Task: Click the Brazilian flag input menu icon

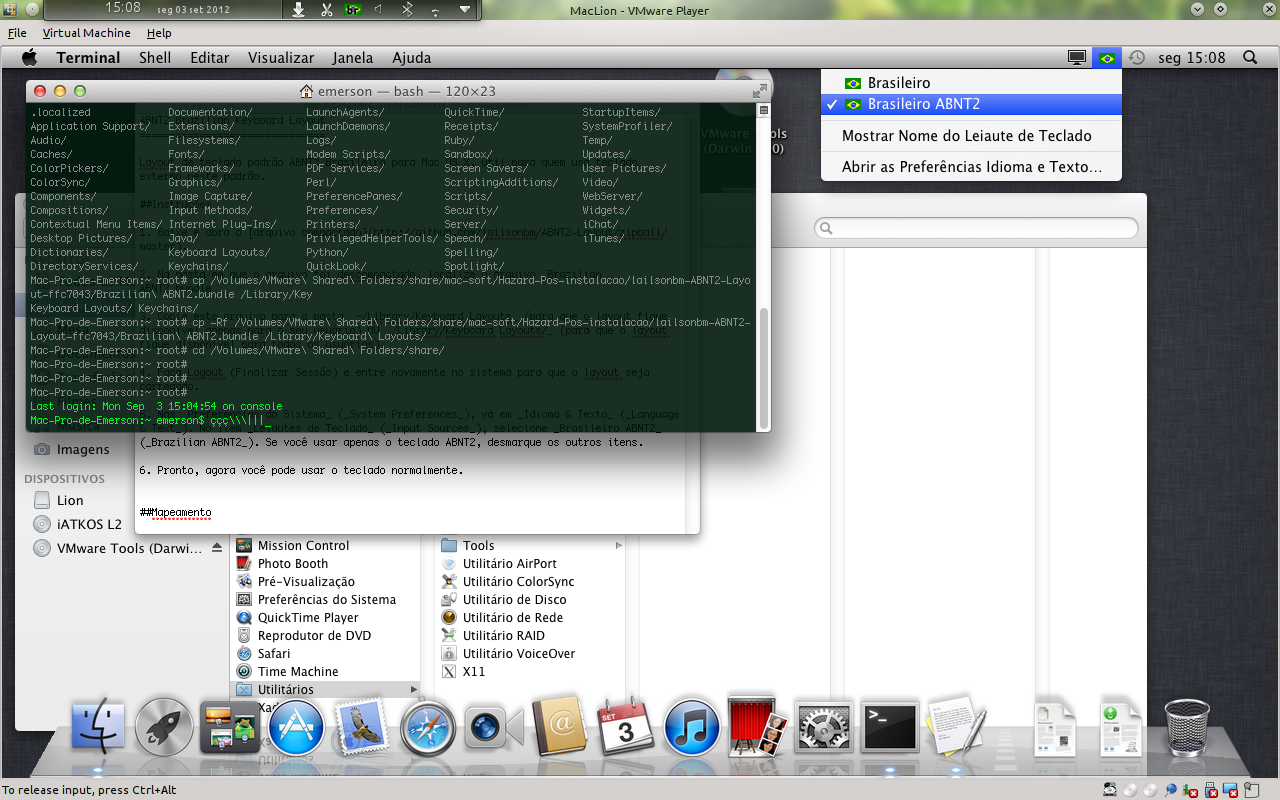Action: click(x=1107, y=58)
